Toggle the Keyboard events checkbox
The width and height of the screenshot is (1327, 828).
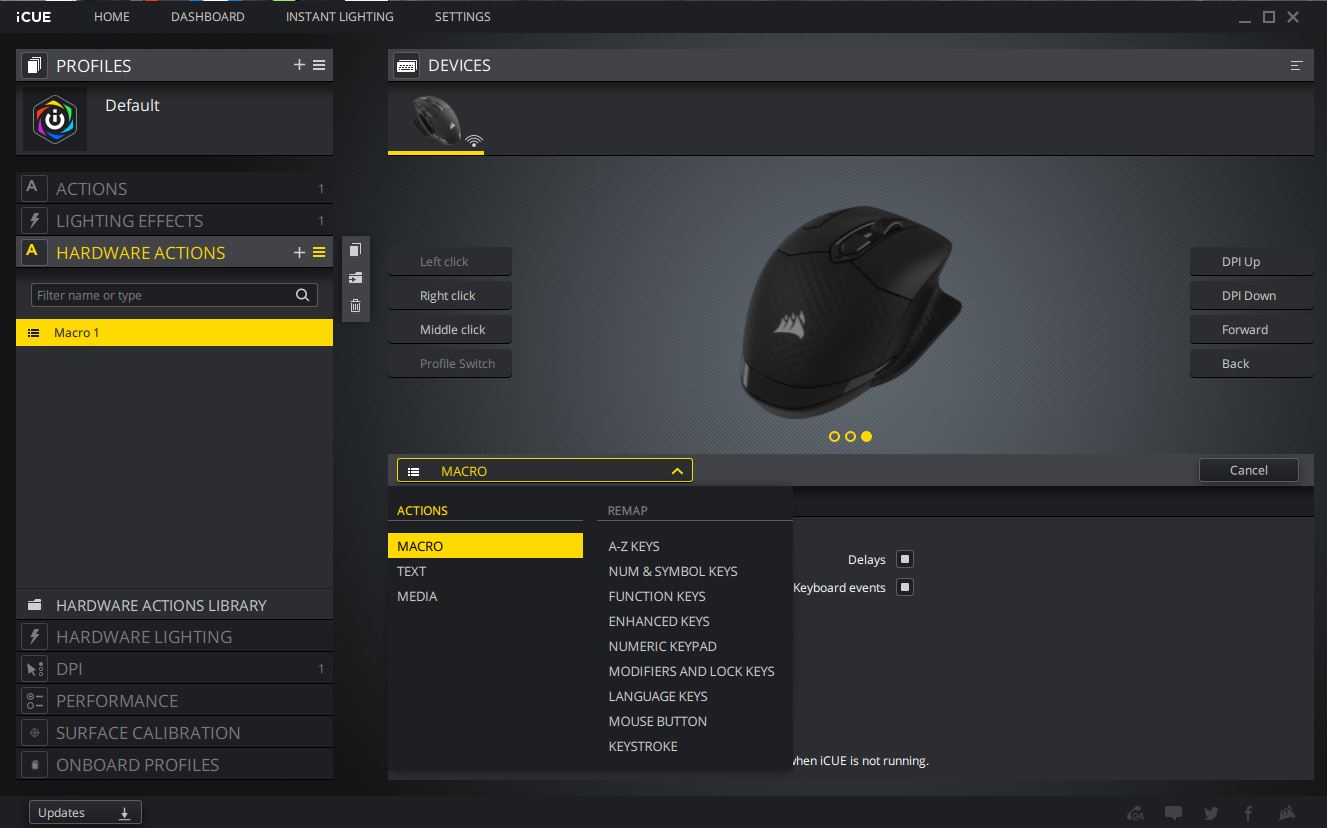point(905,587)
